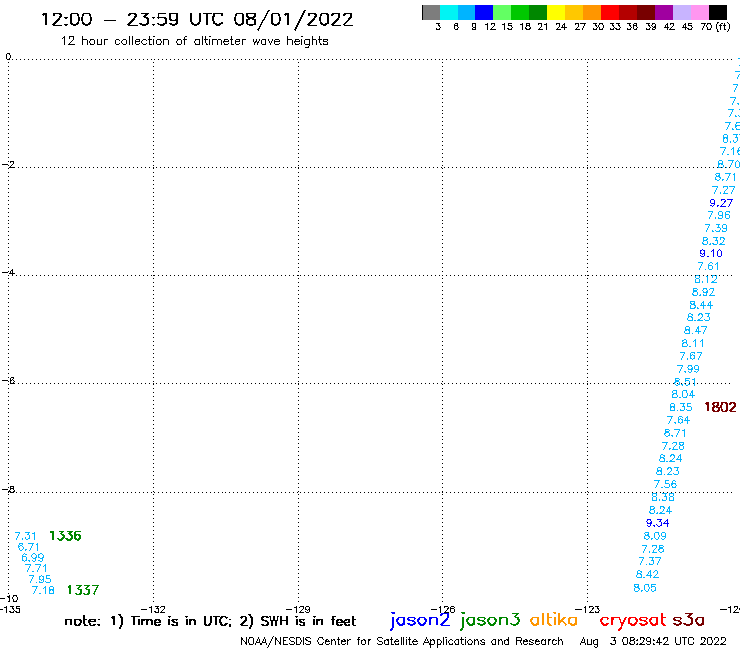Click wave height value 7.18

tap(43, 591)
